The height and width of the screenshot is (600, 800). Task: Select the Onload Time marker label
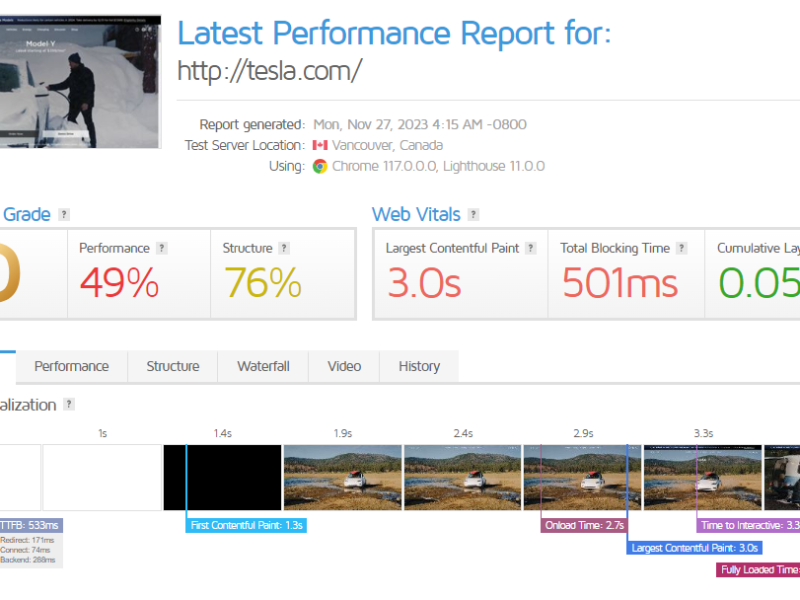(x=585, y=525)
